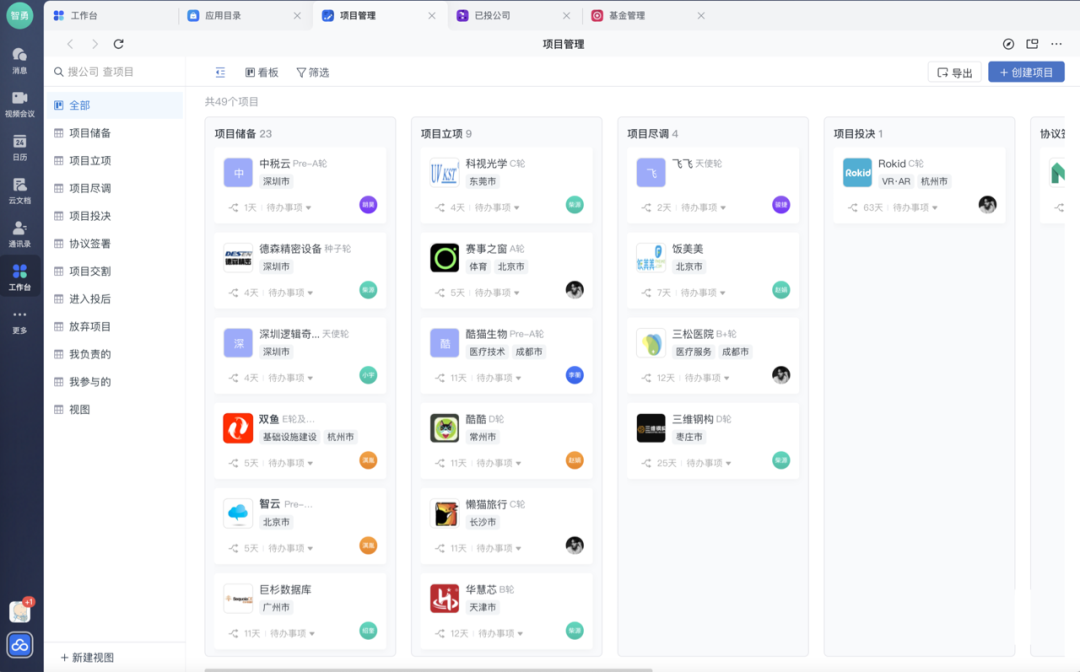Toggle the list view icon beside 看板

click(221, 71)
